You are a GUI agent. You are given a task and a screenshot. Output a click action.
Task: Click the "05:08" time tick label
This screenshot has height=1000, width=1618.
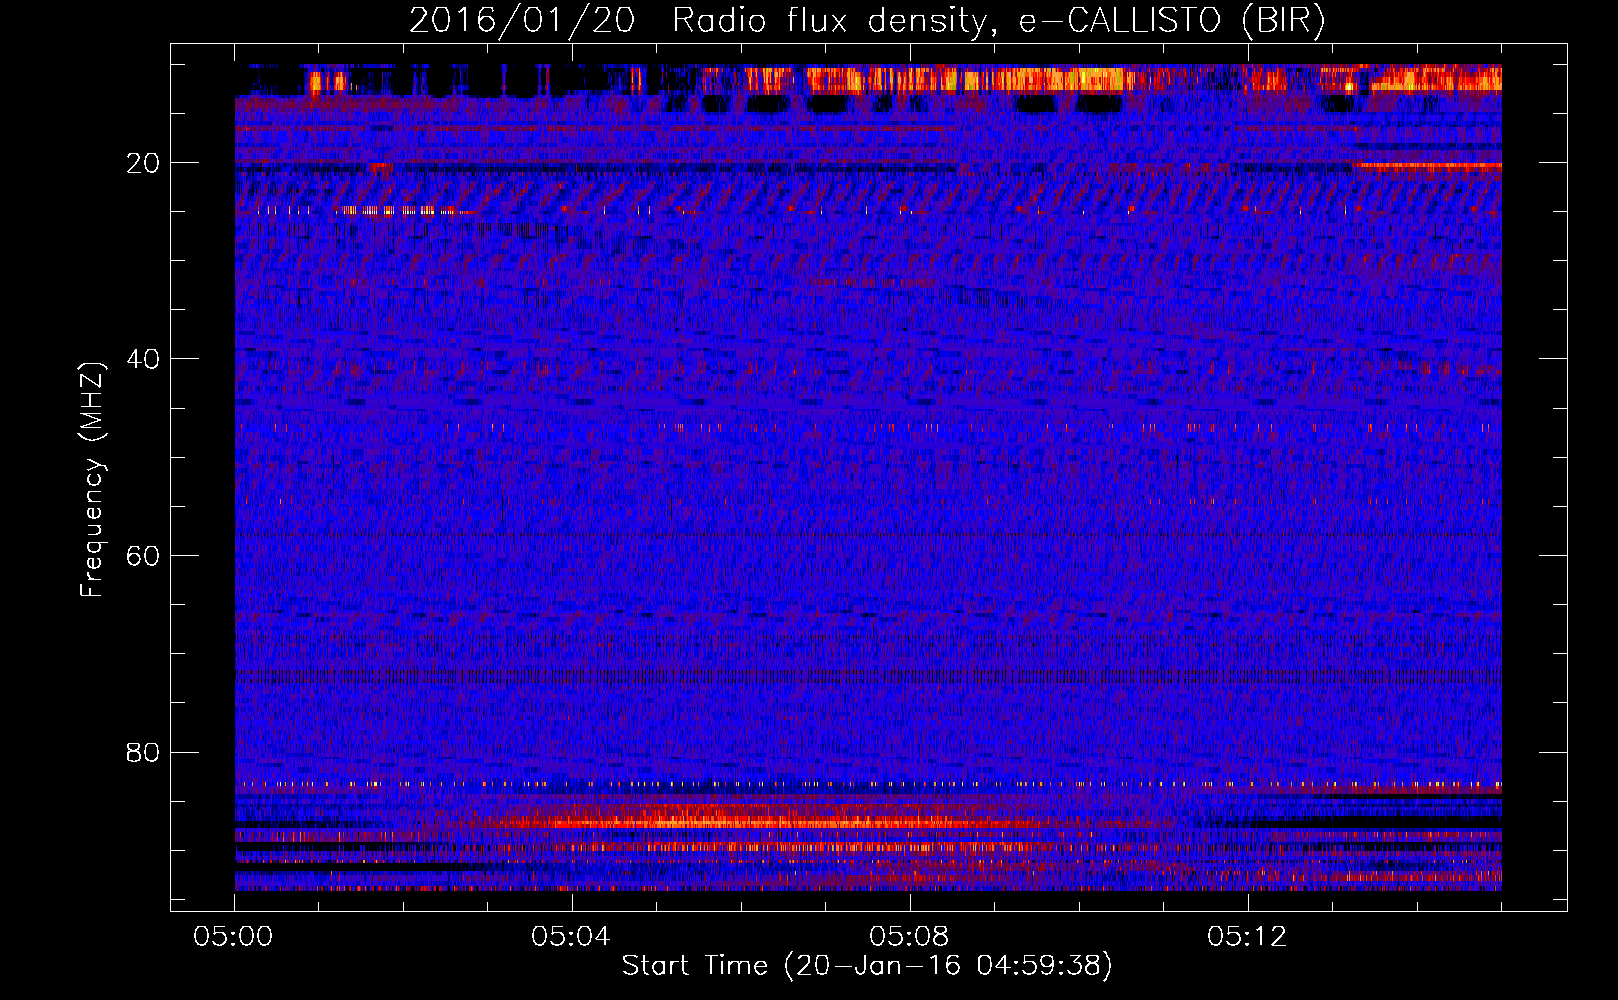(909, 936)
